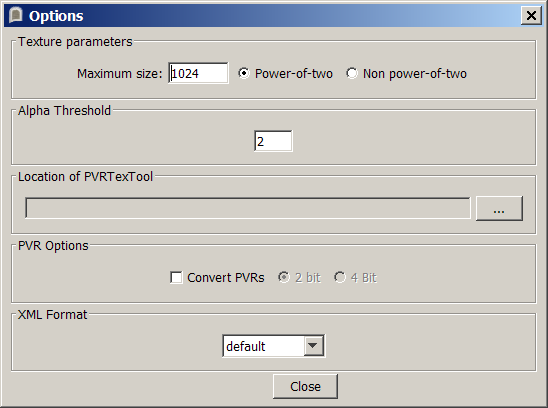The height and width of the screenshot is (408, 548).
Task: Click the PVR Options group label
Action: pyautogui.click(x=53, y=246)
